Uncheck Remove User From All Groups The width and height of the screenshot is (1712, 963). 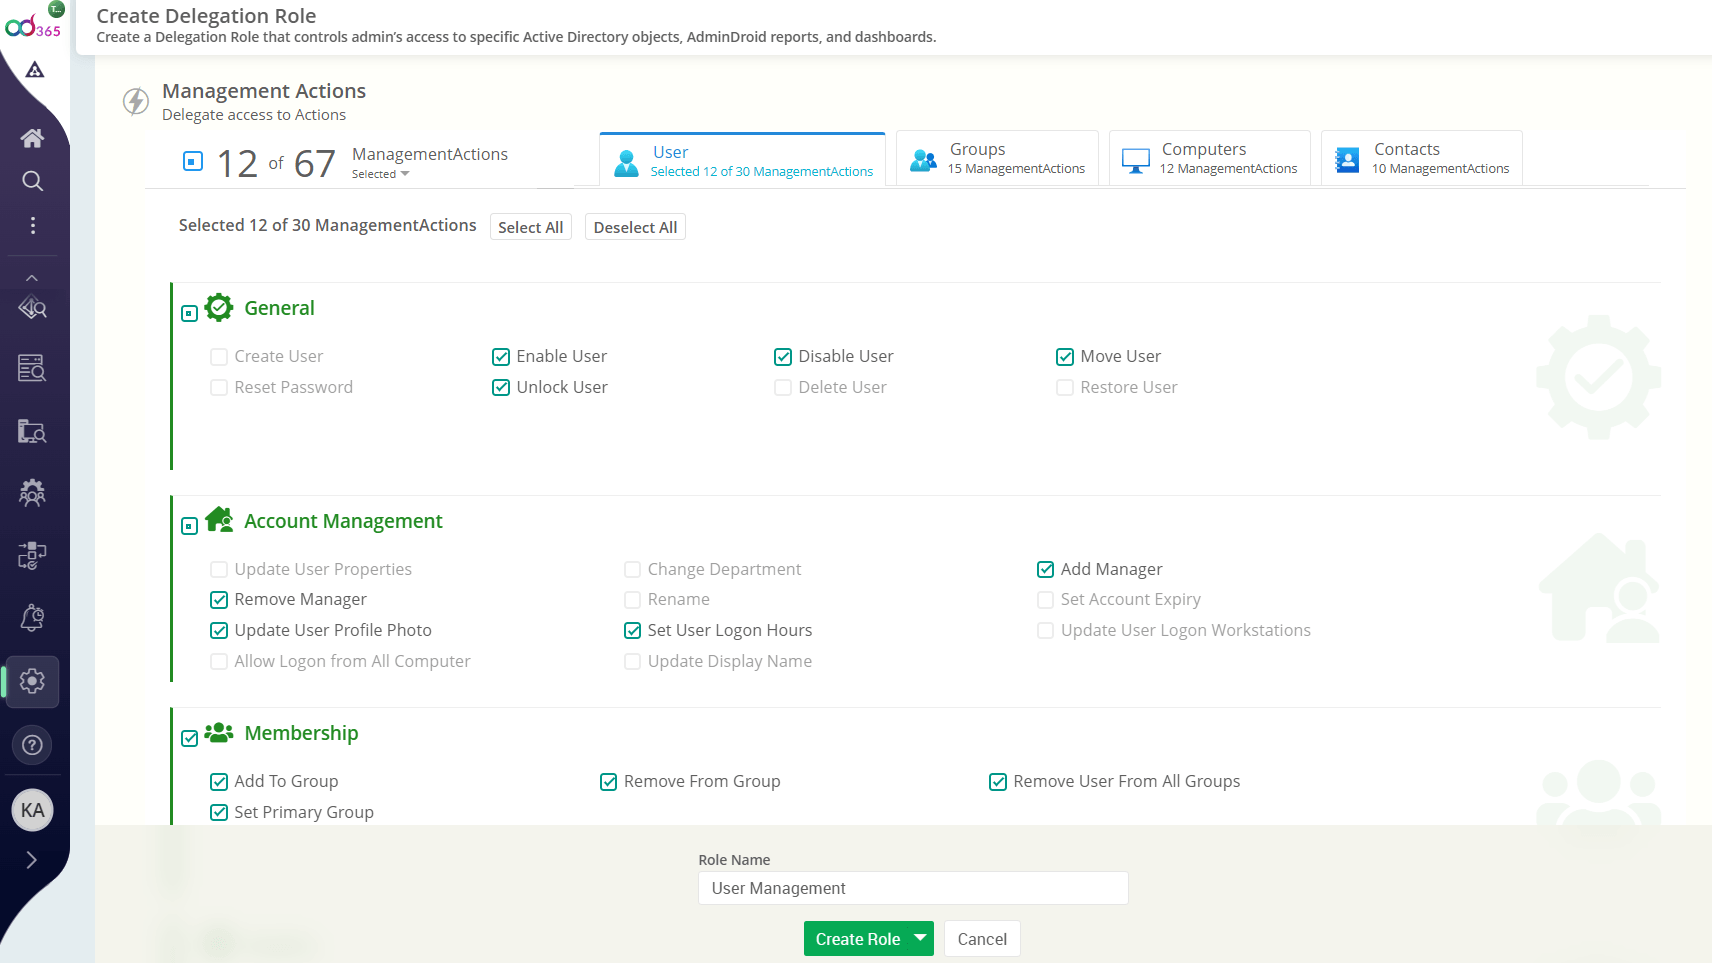998,782
